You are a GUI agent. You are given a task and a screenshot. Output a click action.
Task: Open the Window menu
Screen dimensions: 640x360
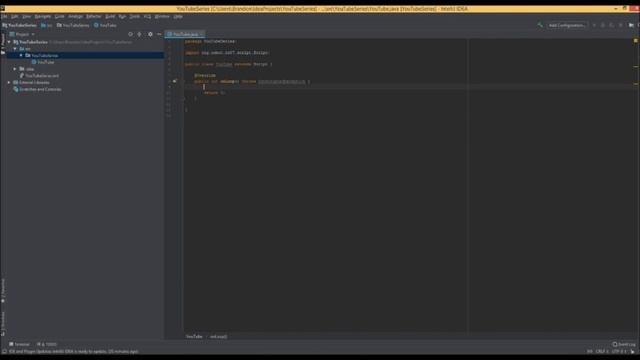pos(162,16)
